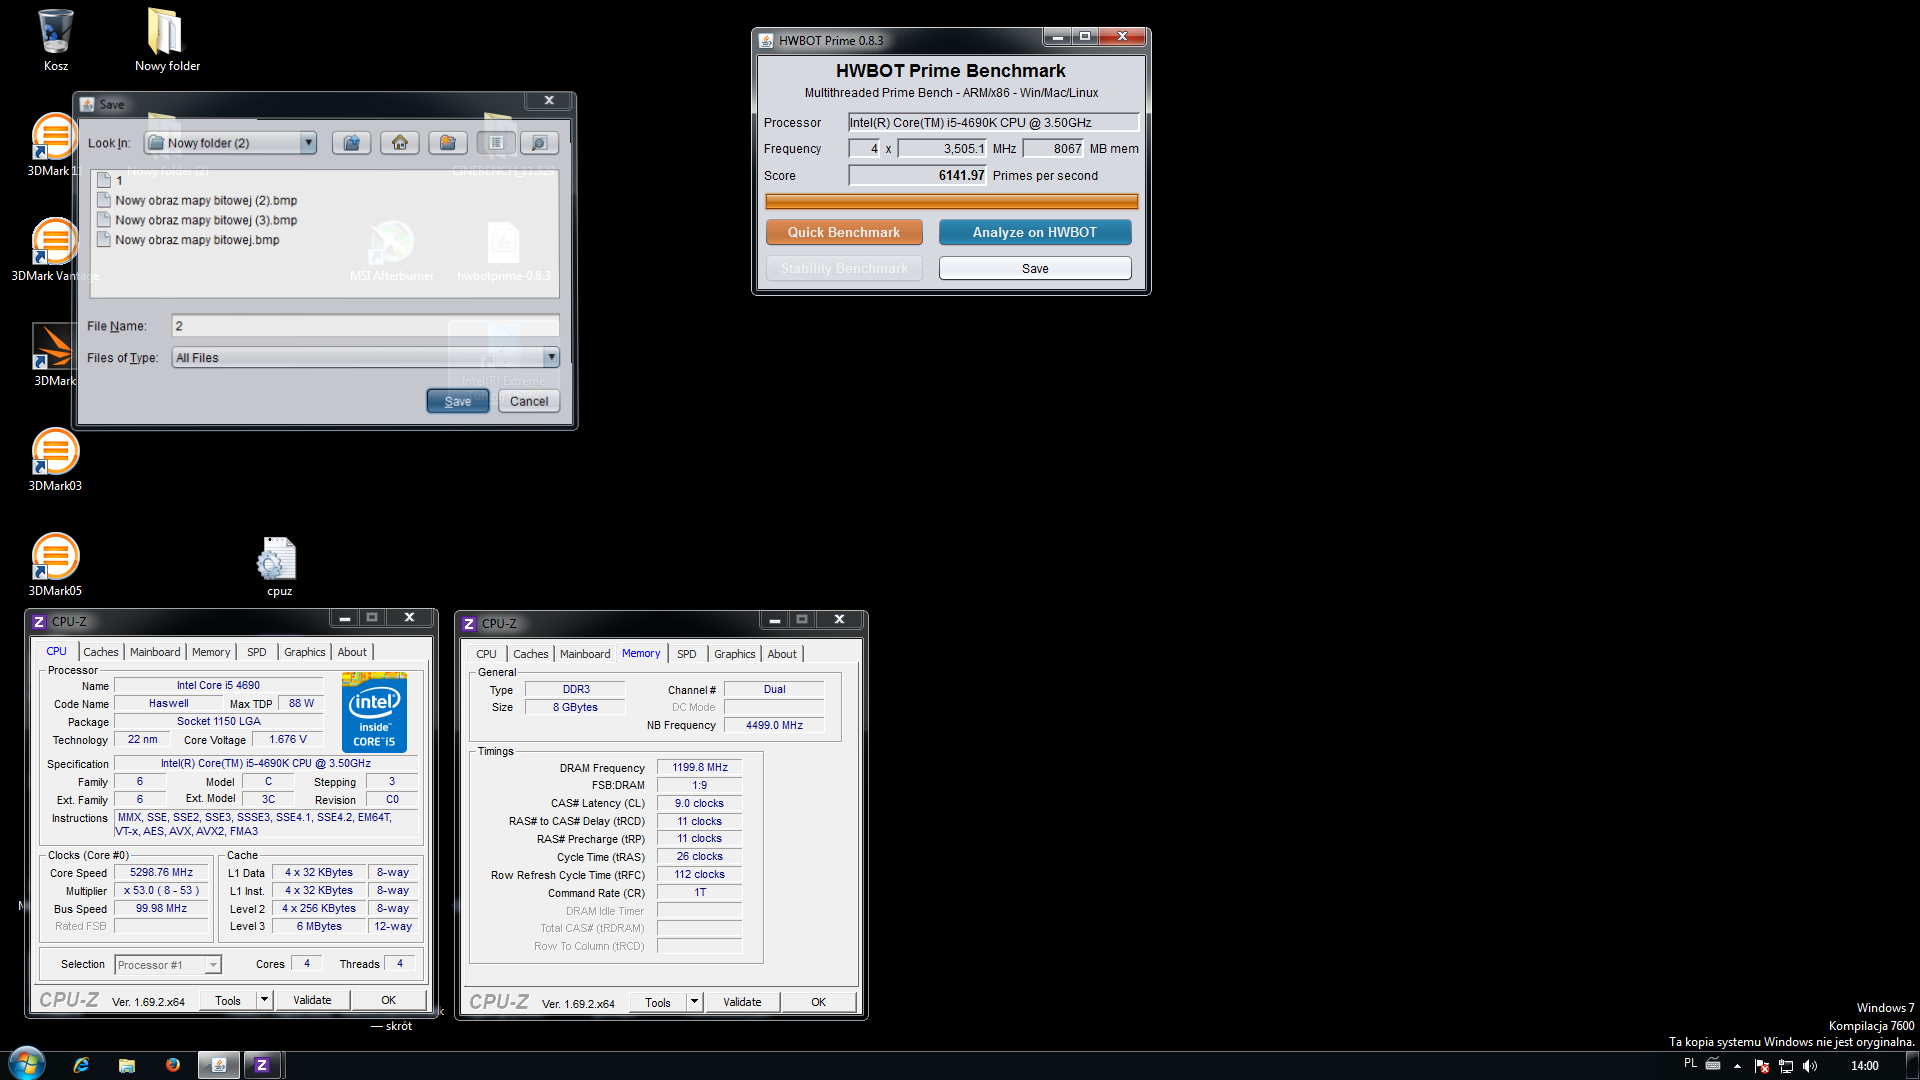Image resolution: width=1920 pixels, height=1080 pixels.
Task: Click Tools button in left CPU-Z
Action: [x=228, y=1000]
